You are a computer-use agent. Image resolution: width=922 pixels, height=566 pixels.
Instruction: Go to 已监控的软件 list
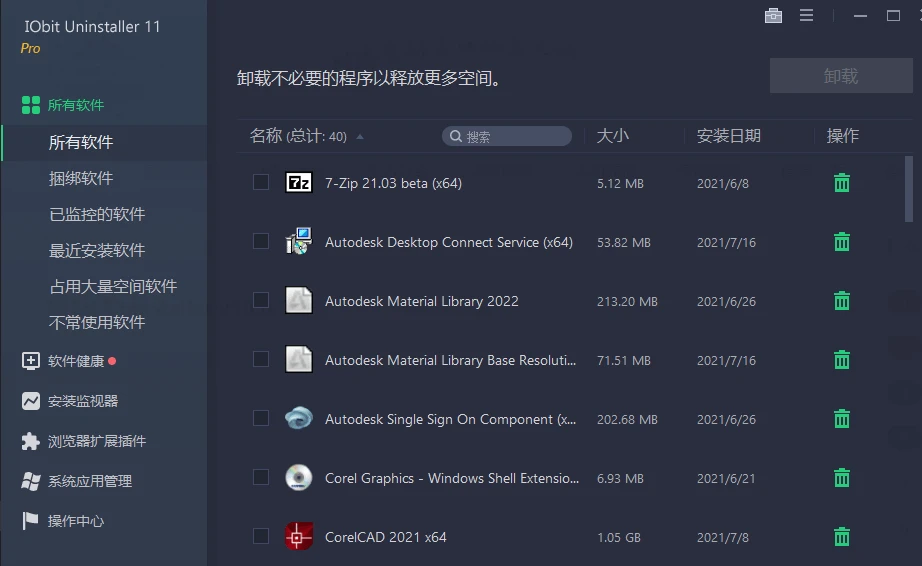(97, 215)
